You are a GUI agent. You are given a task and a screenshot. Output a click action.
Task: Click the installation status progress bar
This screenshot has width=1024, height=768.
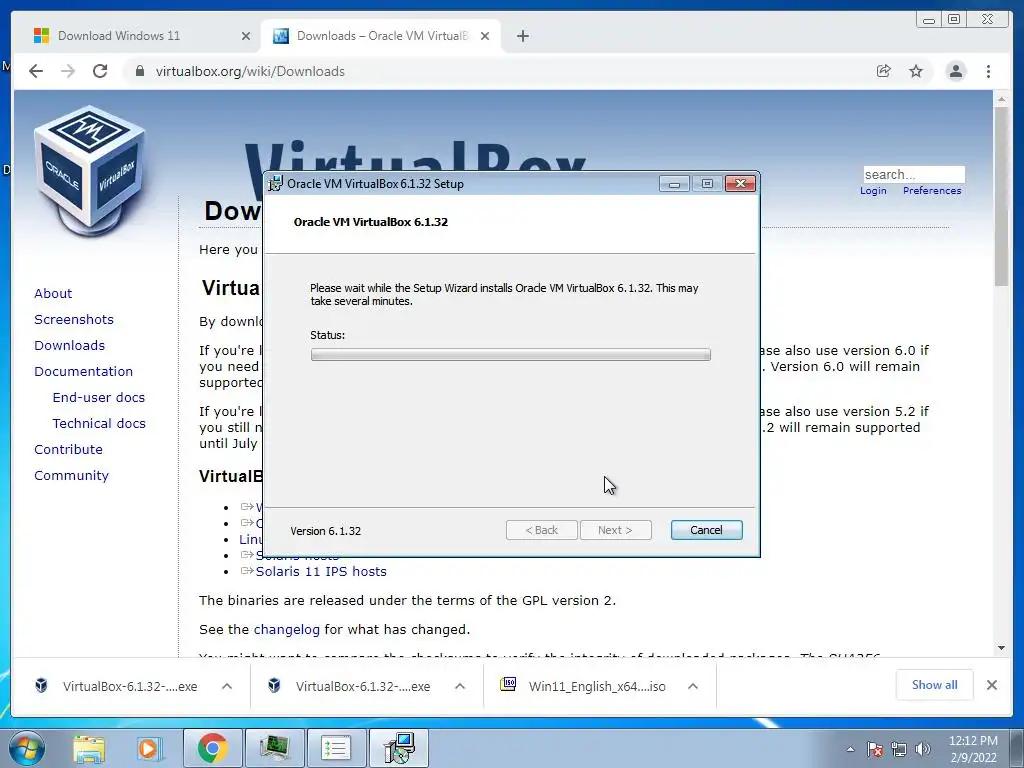click(x=510, y=355)
